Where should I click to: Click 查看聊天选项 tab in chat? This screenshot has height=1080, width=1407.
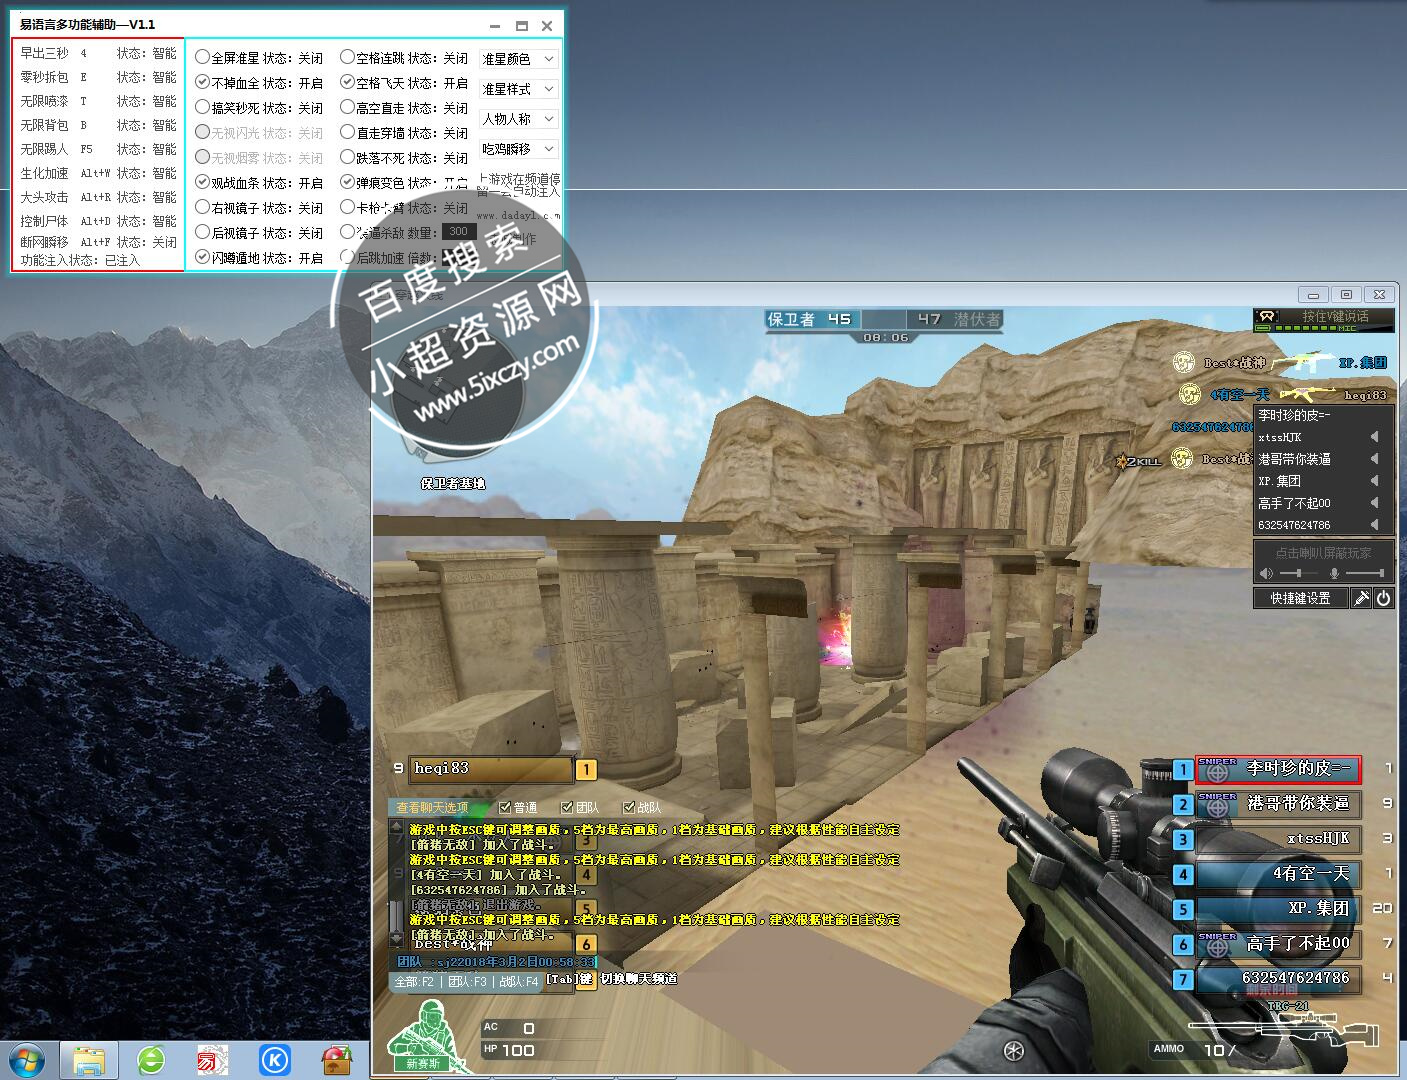(432, 807)
